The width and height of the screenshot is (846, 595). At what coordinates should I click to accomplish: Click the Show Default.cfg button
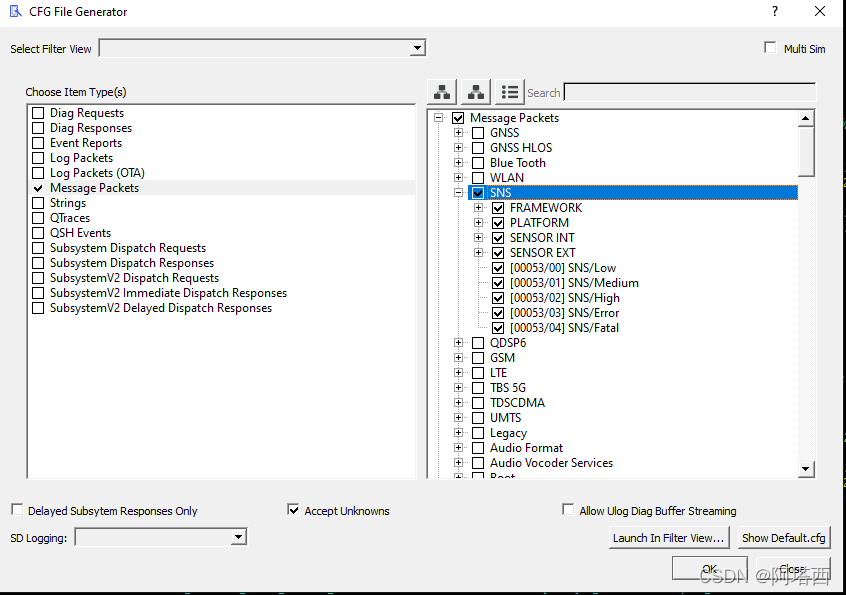pyautogui.click(x=783, y=538)
